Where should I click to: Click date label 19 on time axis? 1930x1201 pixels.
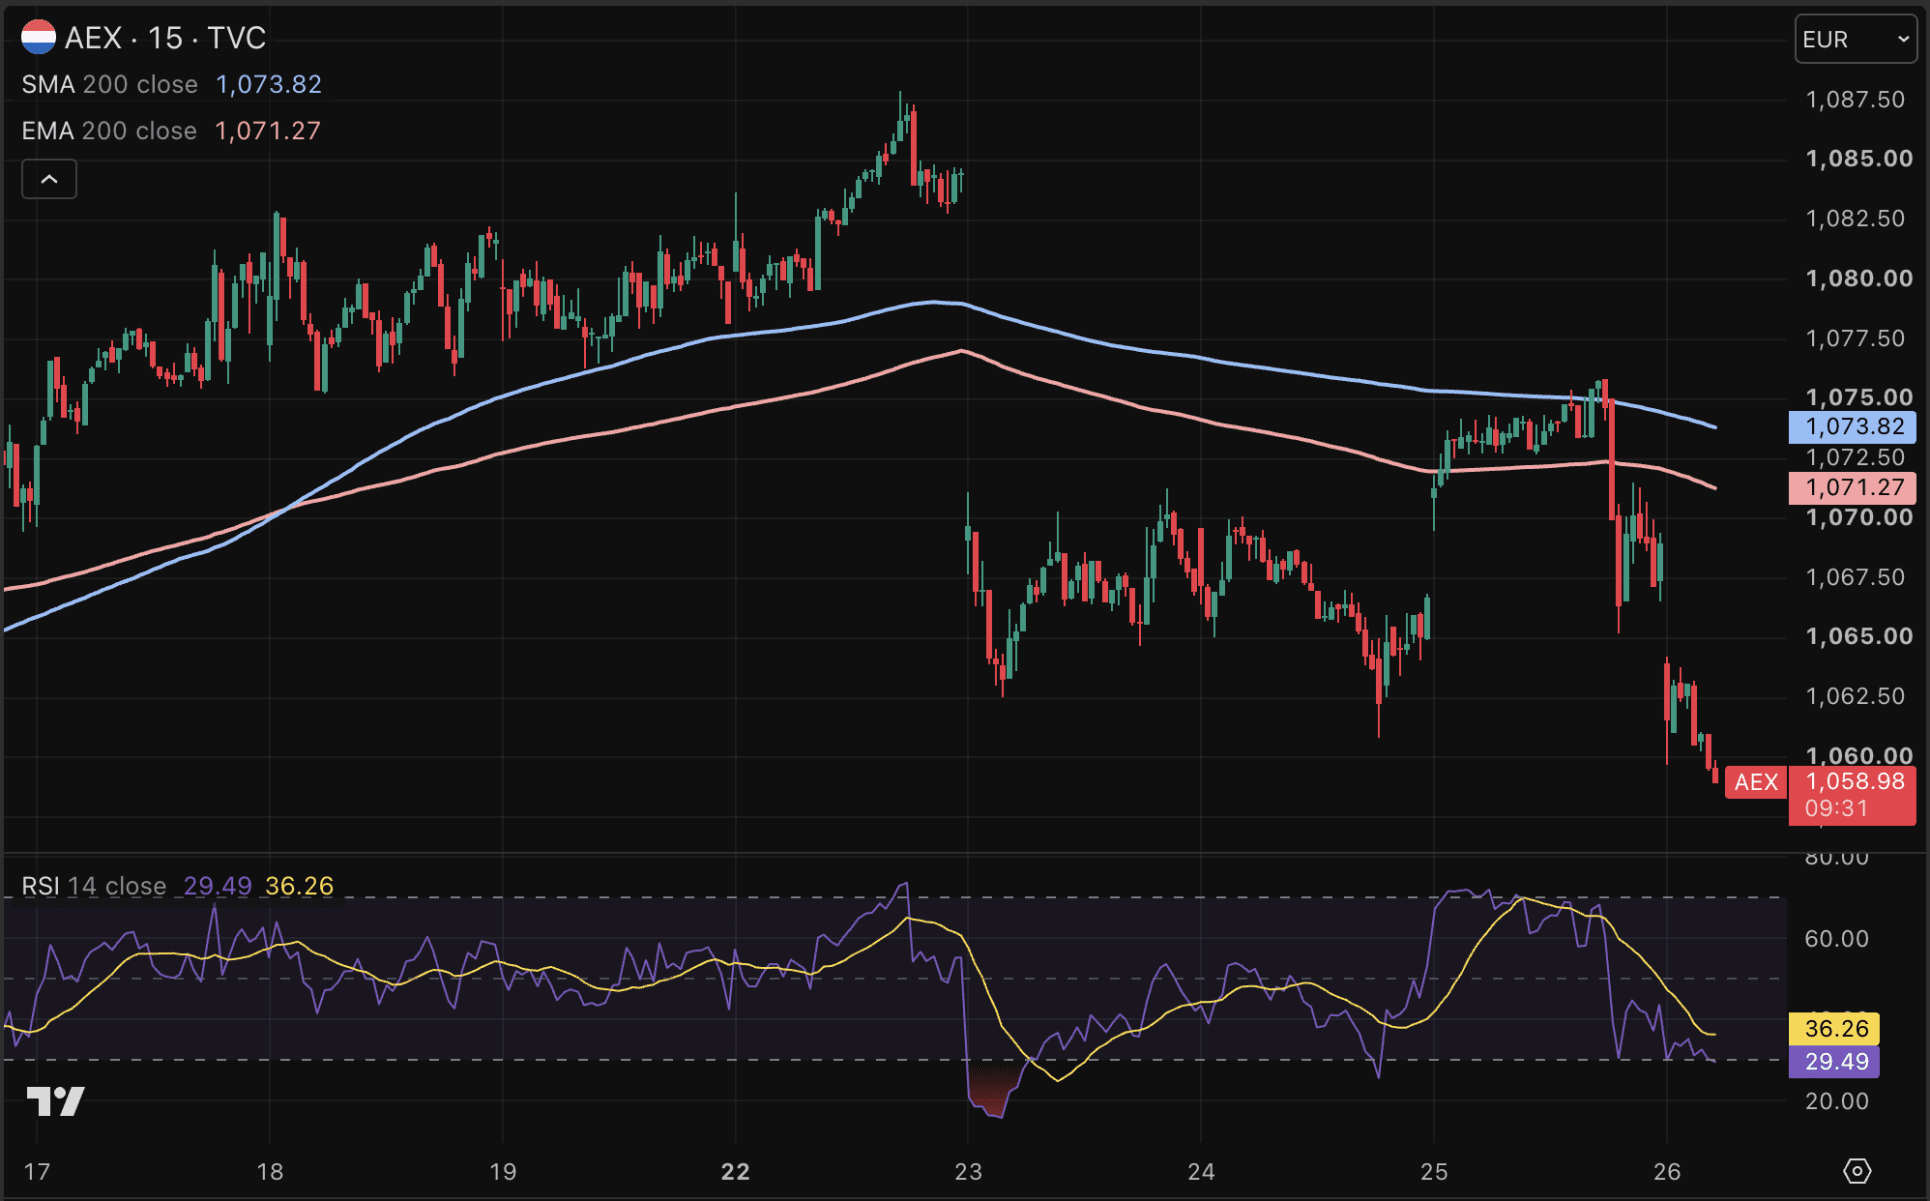pos(503,1172)
